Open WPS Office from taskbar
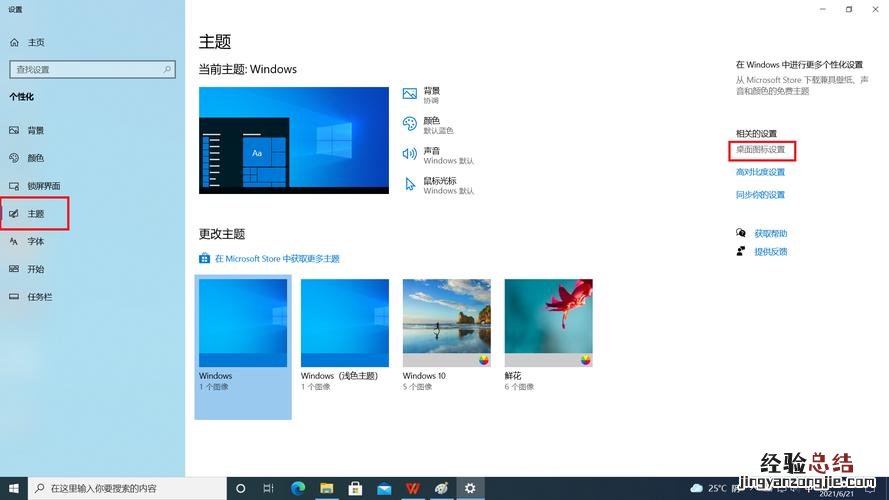The height and width of the screenshot is (500, 889). tap(413, 488)
